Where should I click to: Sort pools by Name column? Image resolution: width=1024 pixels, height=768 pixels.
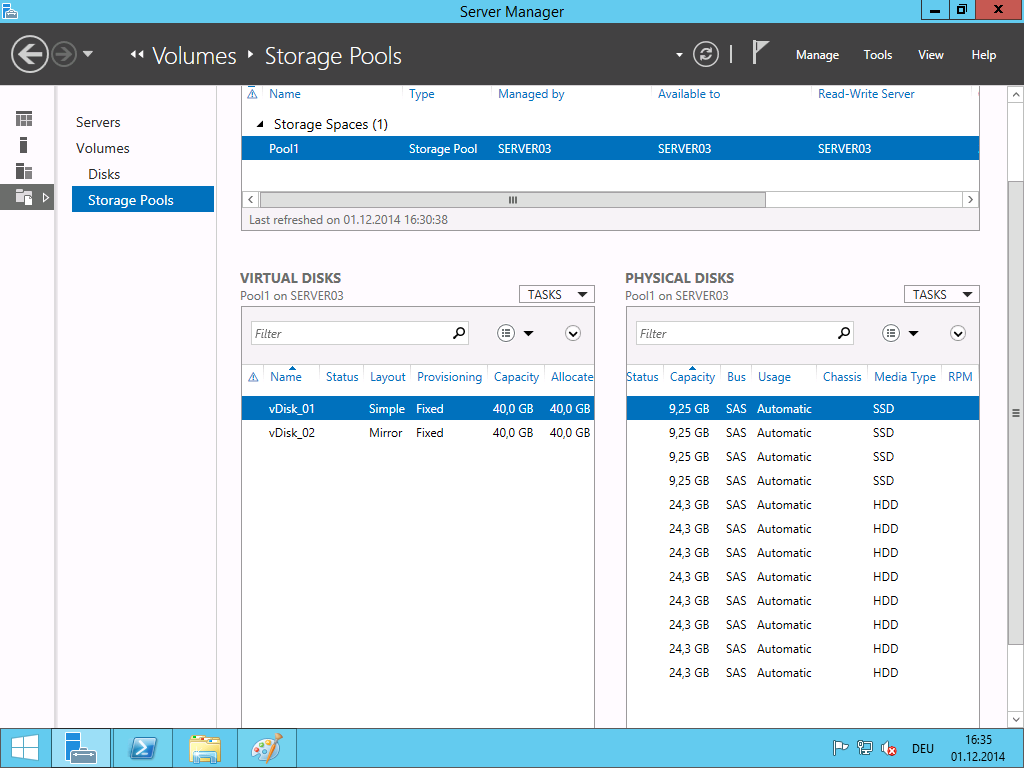click(285, 94)
